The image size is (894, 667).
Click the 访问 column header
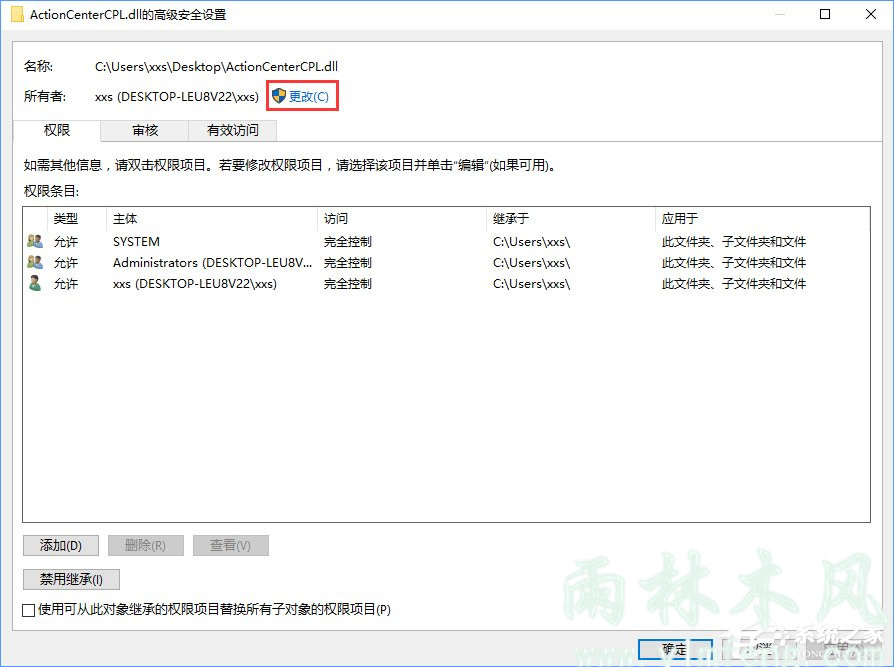pos(401,218)
